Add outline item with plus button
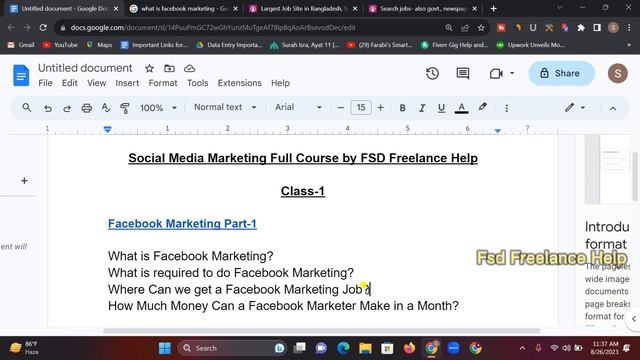Screen dimensions: 640x360 coord(24,180)
